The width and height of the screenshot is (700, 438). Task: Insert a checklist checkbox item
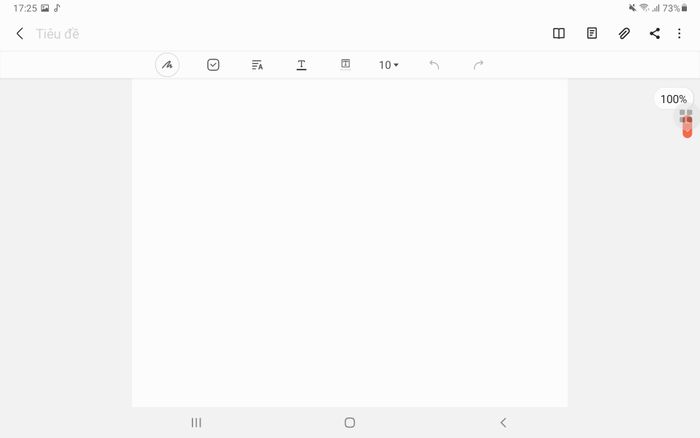click(213, 65)
